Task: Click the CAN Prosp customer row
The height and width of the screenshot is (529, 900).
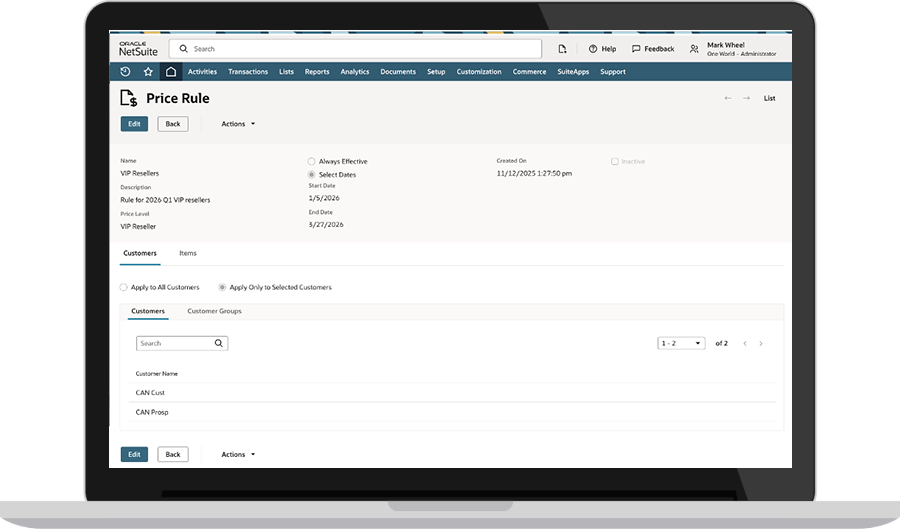Action: [452, 412]
